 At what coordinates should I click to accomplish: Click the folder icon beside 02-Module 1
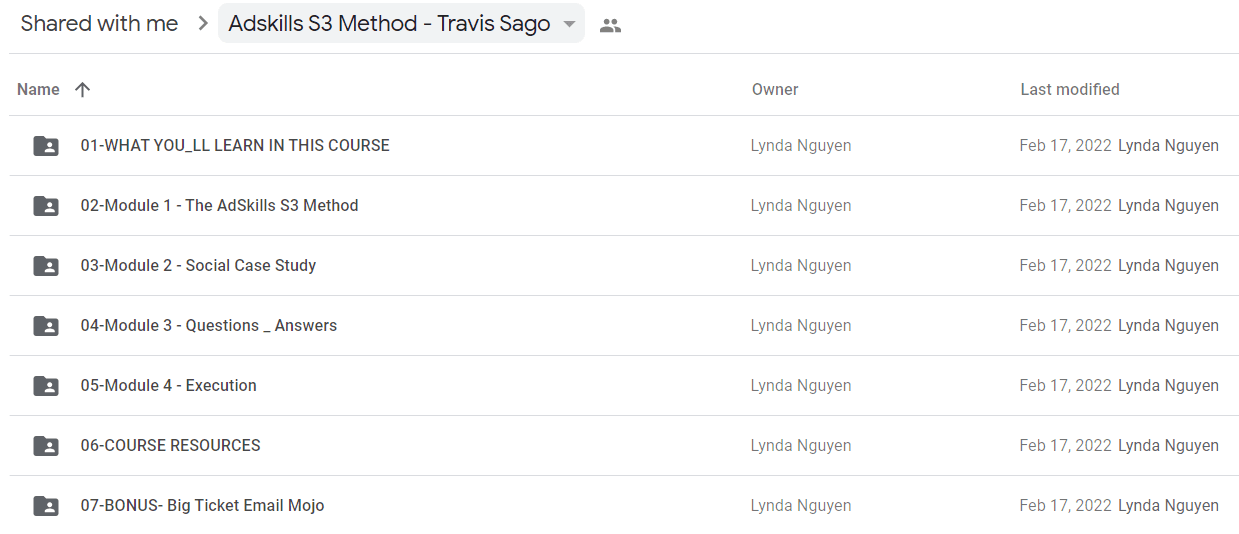(46, 206)
